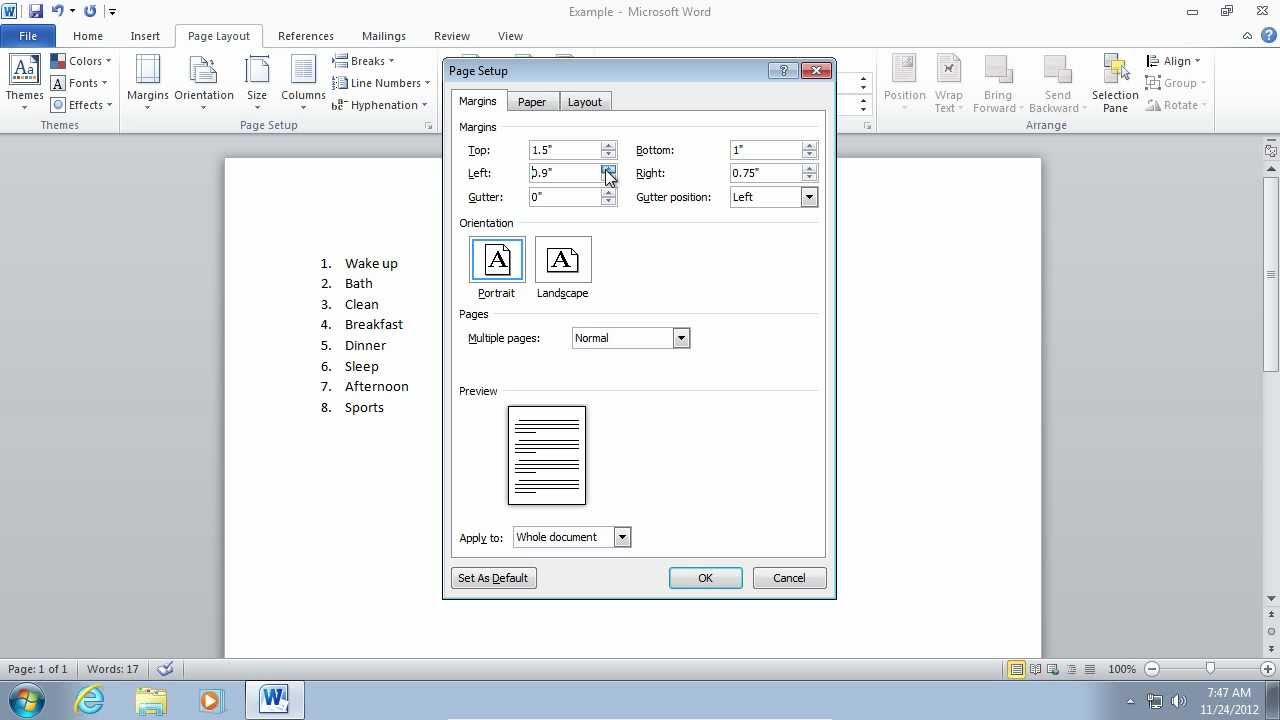Toggle Print Layout view in status bar
Viewport: 1280px width, 720px height.
pos(1016,669)
